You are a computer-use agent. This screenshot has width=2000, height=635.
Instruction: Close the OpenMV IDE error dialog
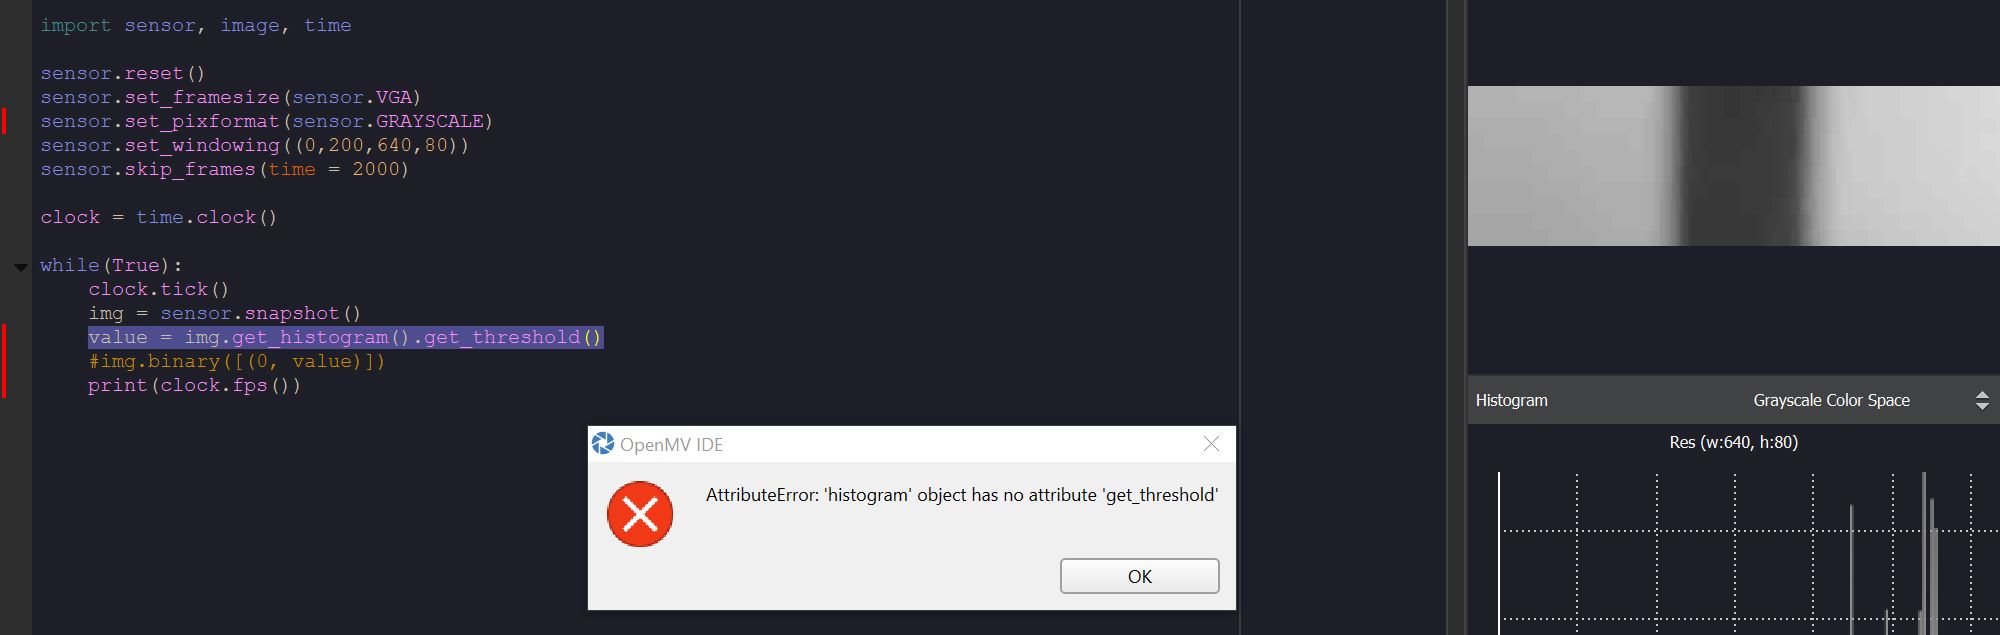(1211, 444)
